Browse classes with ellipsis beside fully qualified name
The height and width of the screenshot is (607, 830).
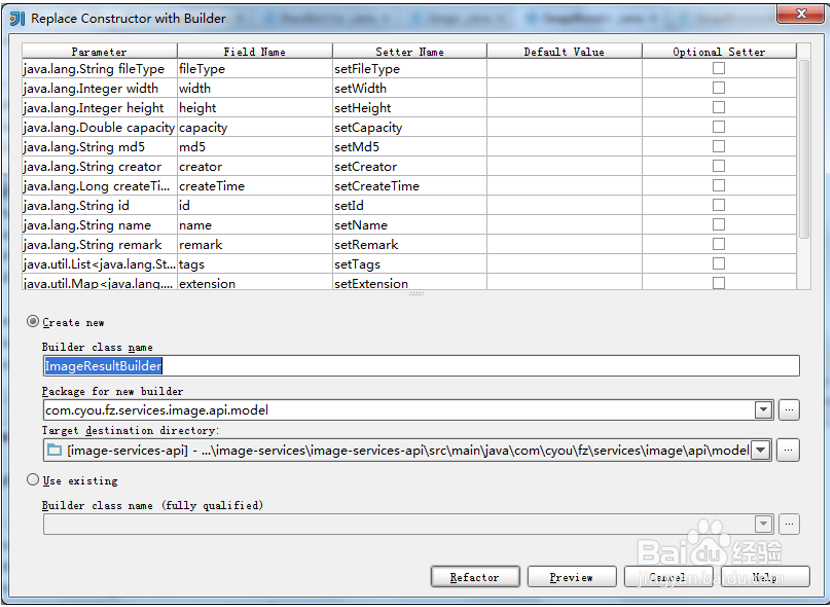point(787,523)
